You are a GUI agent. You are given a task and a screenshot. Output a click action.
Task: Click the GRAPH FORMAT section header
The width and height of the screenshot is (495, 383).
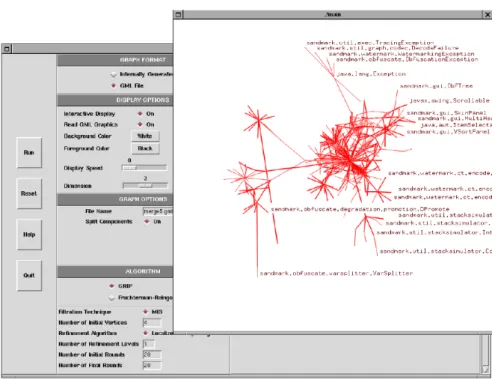pos(115,60)
